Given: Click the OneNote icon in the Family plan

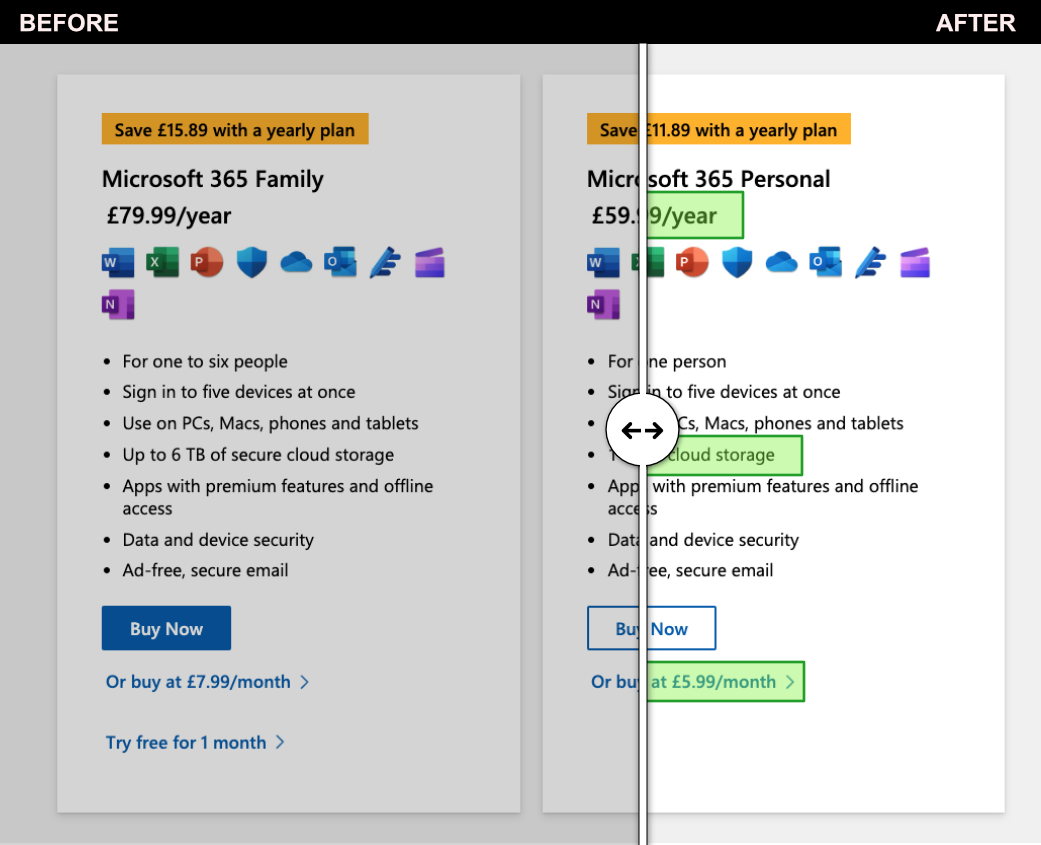Looking at the screenshot, I should 118,304.
